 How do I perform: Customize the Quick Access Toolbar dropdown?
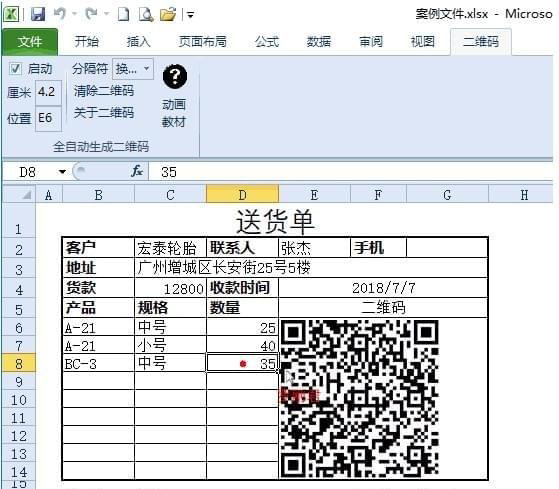point(190,15)
